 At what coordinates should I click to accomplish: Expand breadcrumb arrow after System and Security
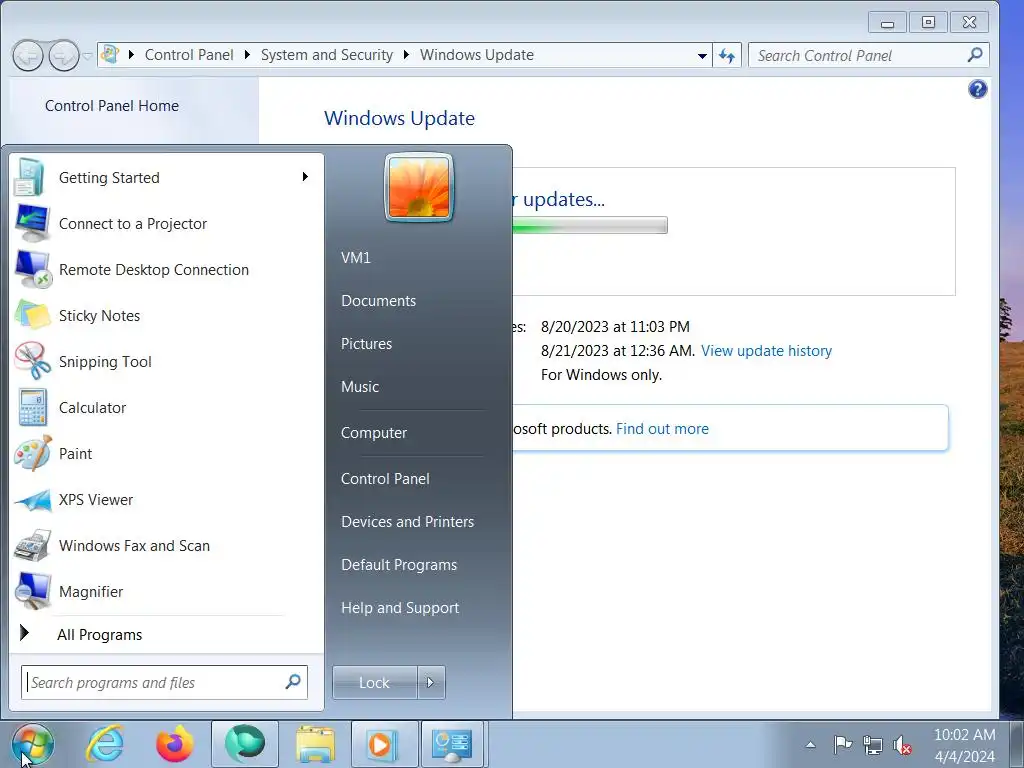406,55
